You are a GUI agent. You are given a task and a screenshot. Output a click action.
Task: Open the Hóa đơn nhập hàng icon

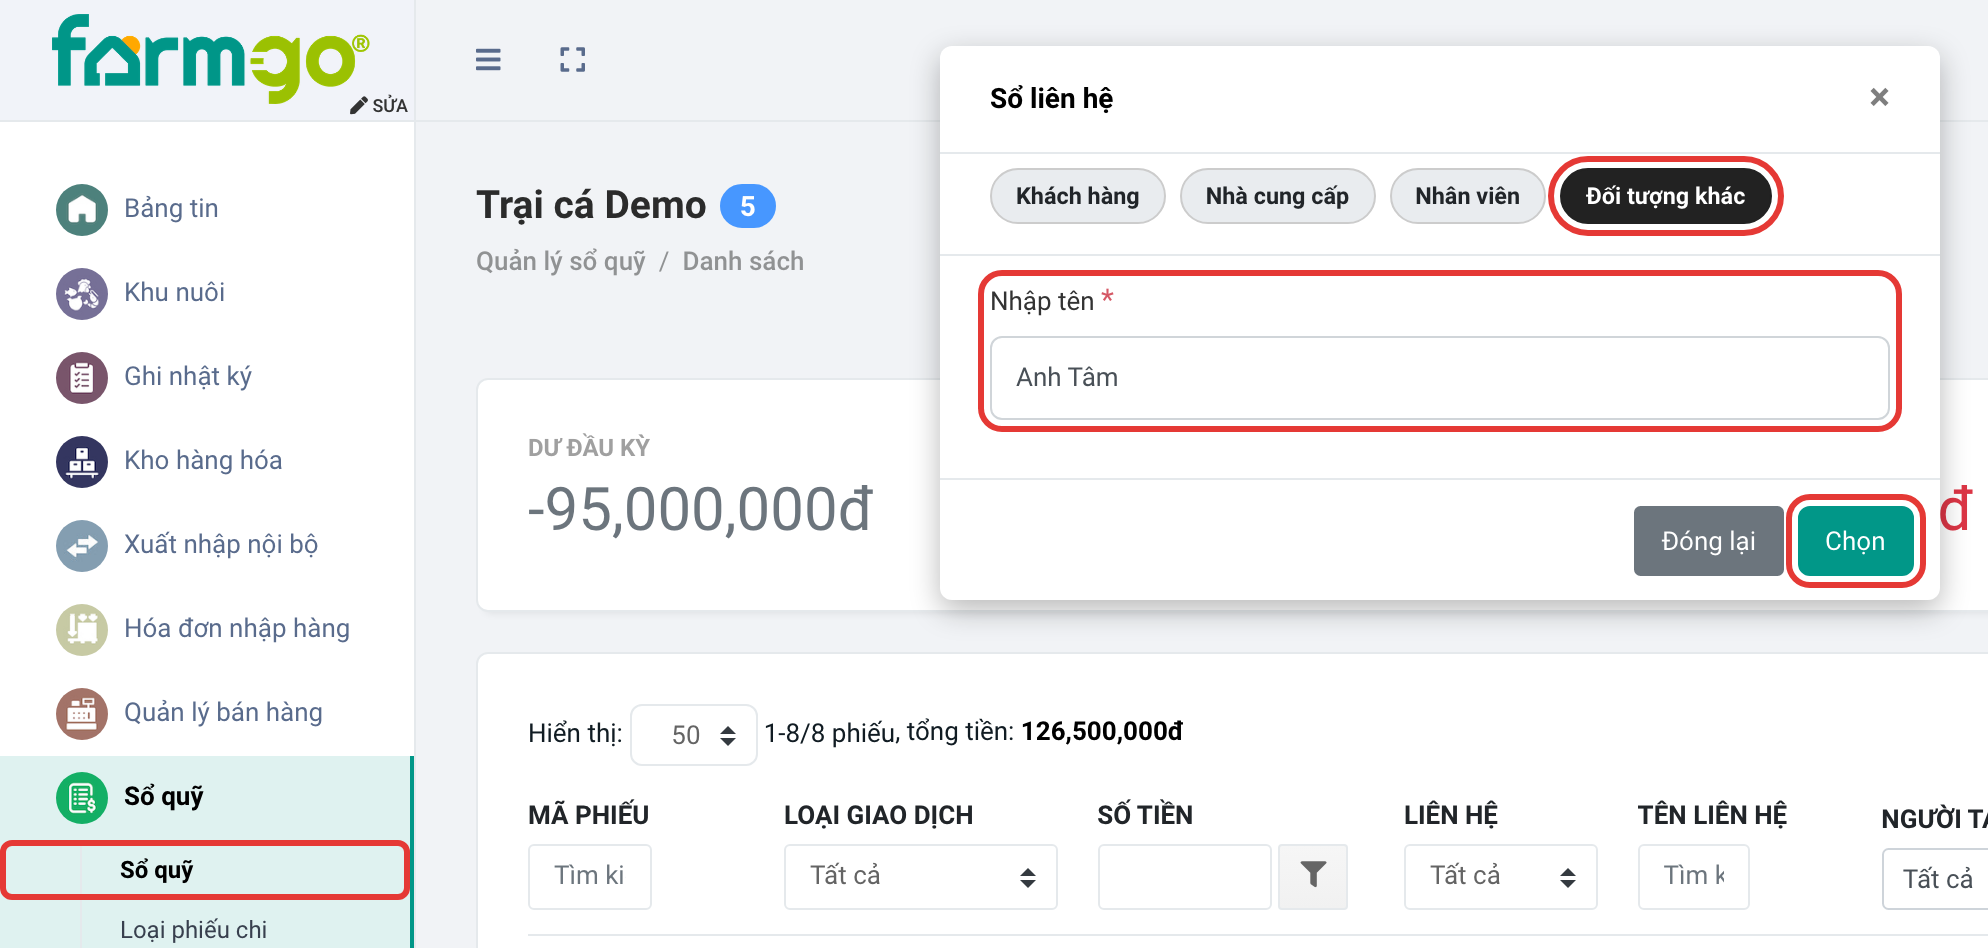(82, 630)
